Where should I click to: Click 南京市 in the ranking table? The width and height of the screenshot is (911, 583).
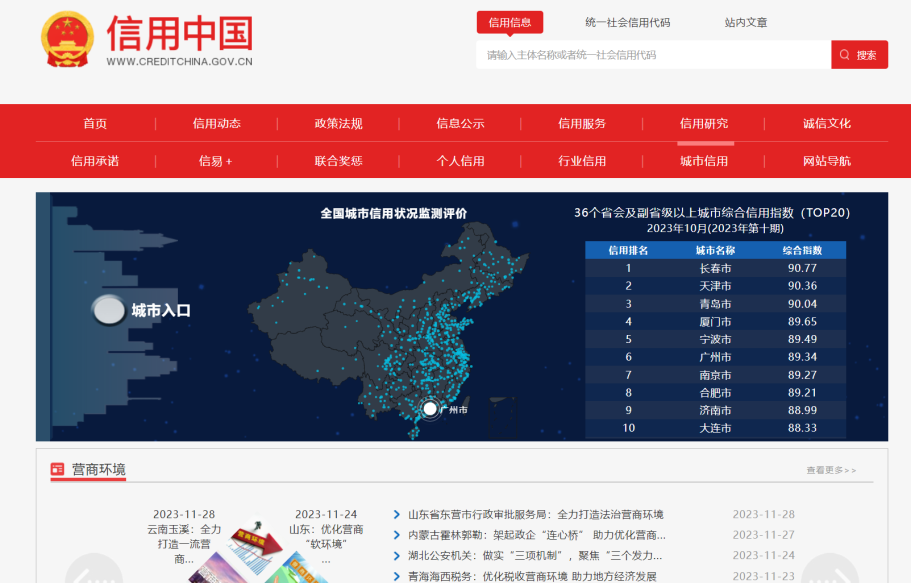point(715,375)
